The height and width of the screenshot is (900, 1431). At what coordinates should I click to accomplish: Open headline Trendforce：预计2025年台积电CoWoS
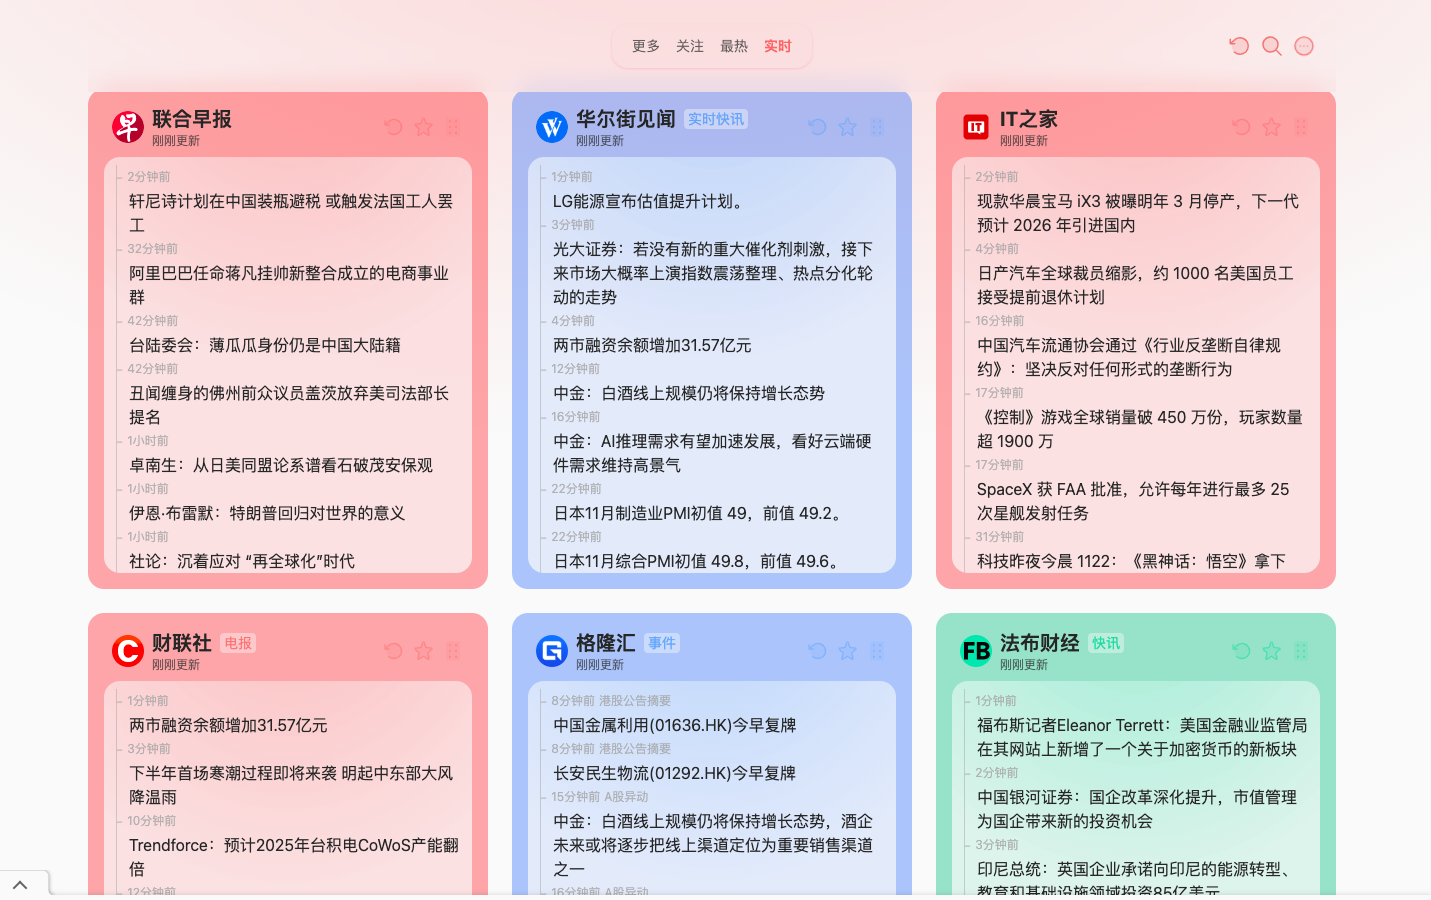coord(294,857)
